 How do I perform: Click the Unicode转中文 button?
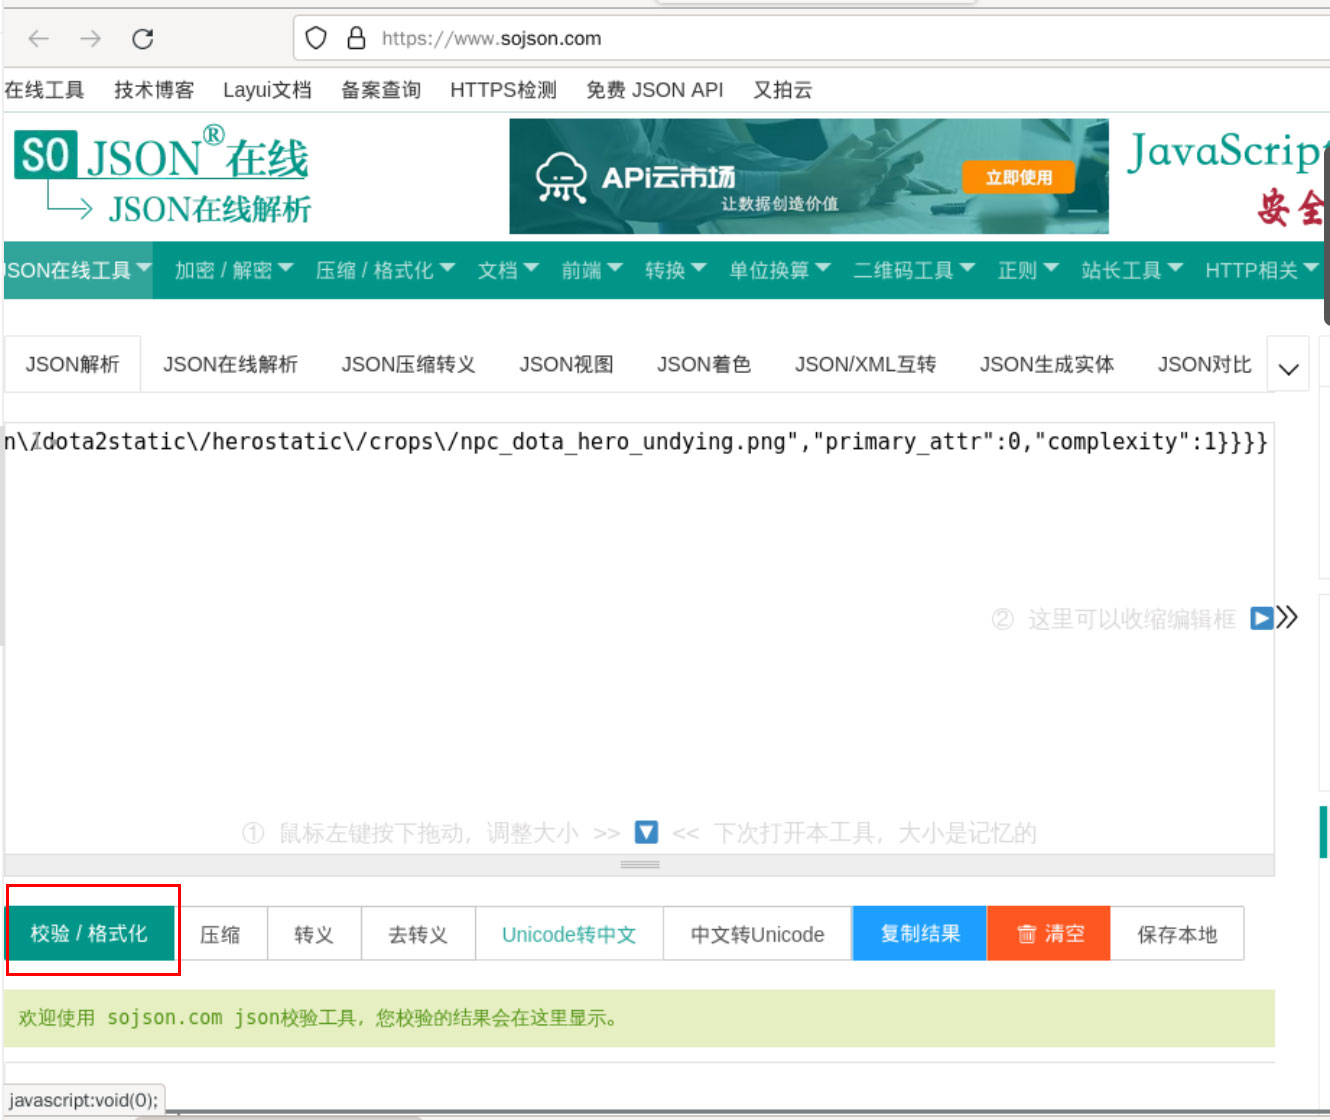pos(569,934)
